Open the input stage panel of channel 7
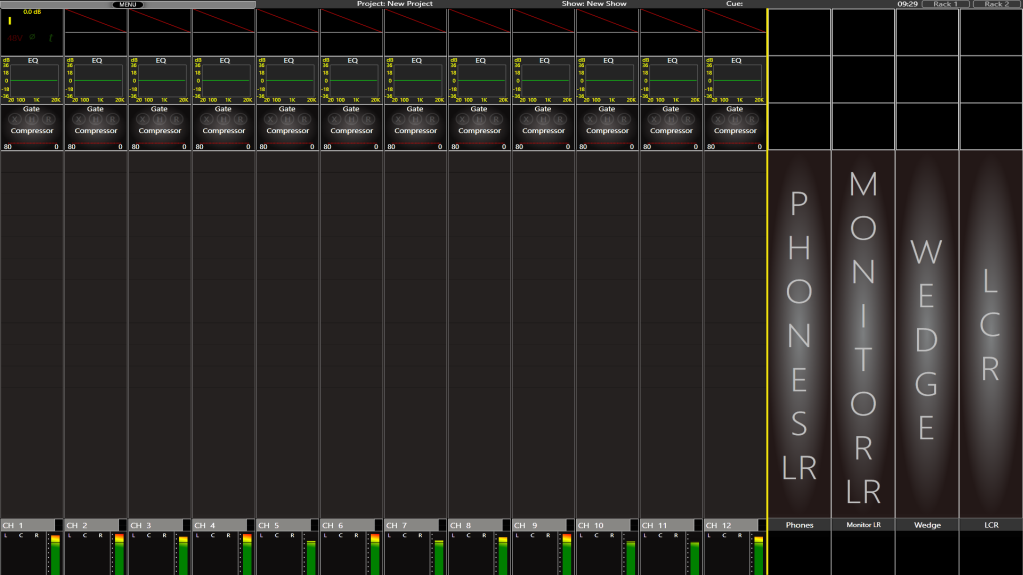 tap(416, 32)
